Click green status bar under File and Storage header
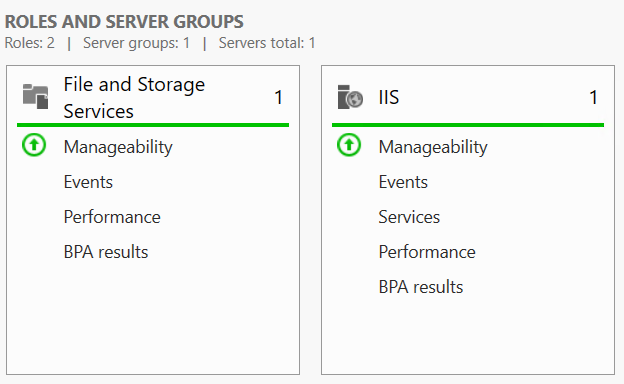The image size is (624, 384). pos(153,125)
